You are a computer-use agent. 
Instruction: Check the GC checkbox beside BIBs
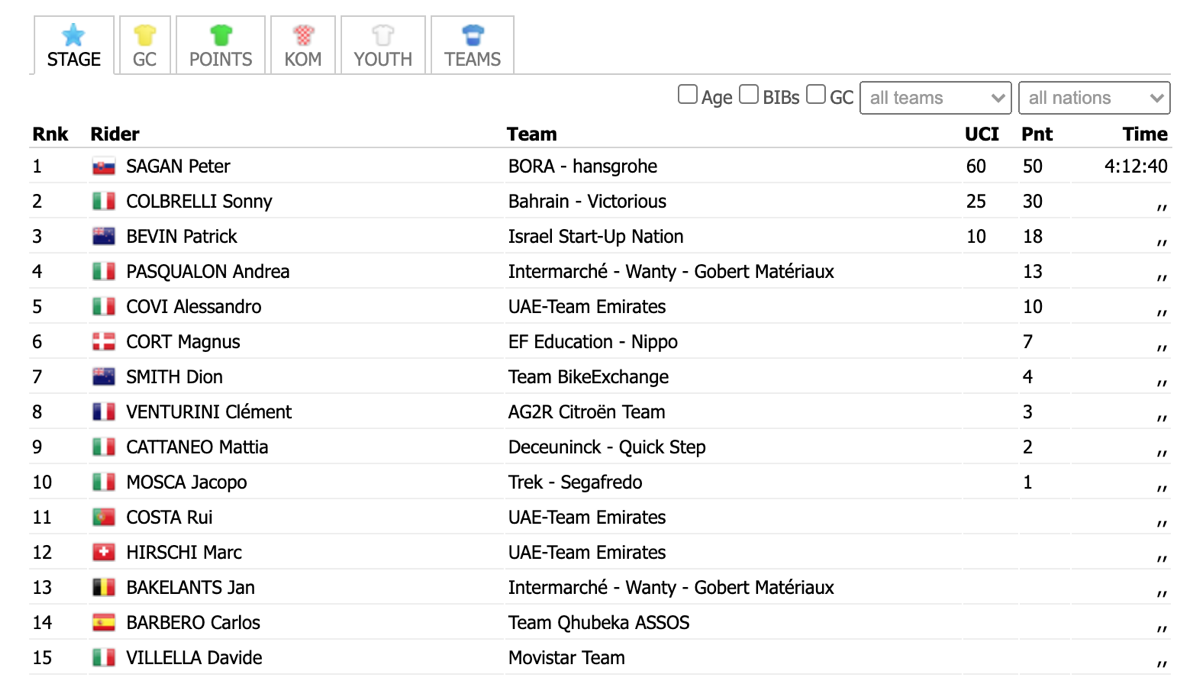[816, 95]
